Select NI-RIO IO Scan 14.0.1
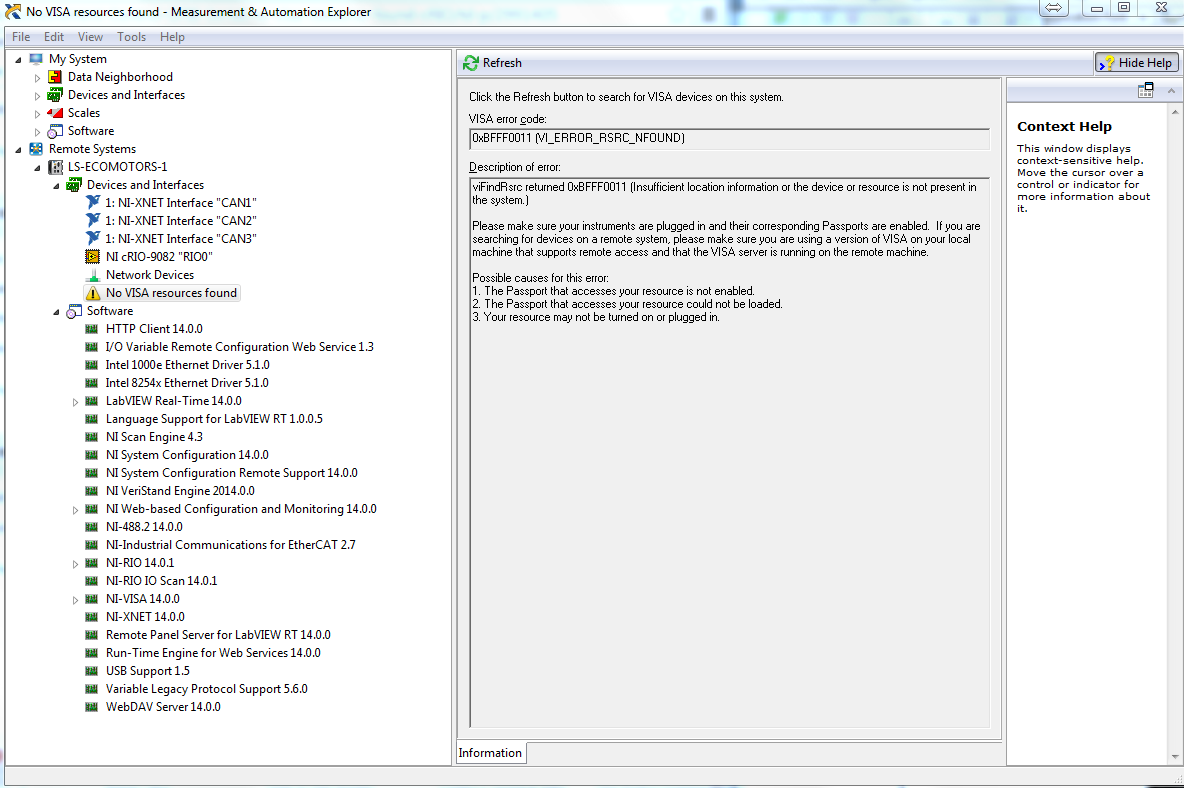This screenshot has height=788, width=1184. 161,580
